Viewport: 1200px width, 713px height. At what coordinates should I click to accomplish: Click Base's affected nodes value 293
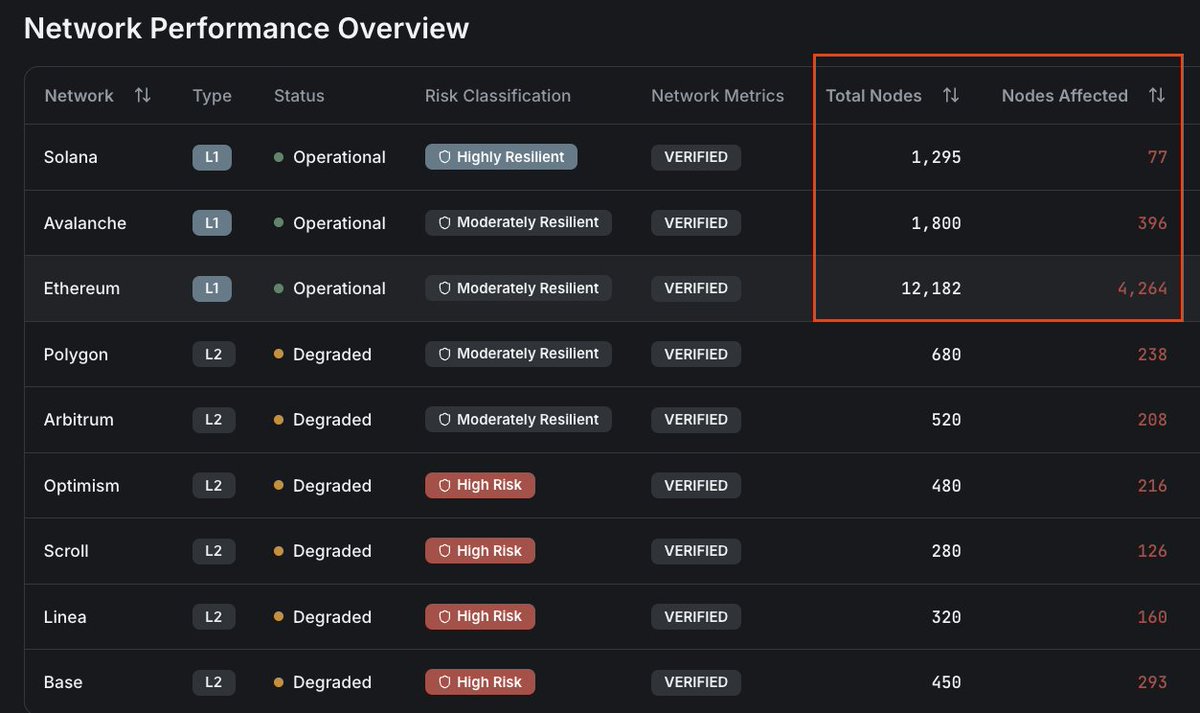click(1152, 682)
